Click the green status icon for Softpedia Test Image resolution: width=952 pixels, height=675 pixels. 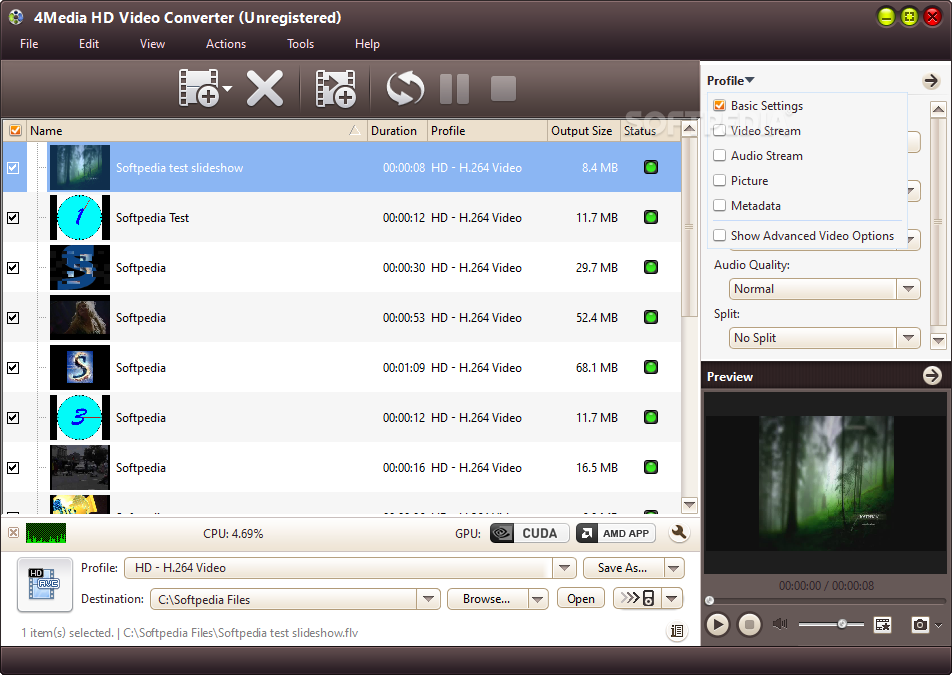coord(651,217)
